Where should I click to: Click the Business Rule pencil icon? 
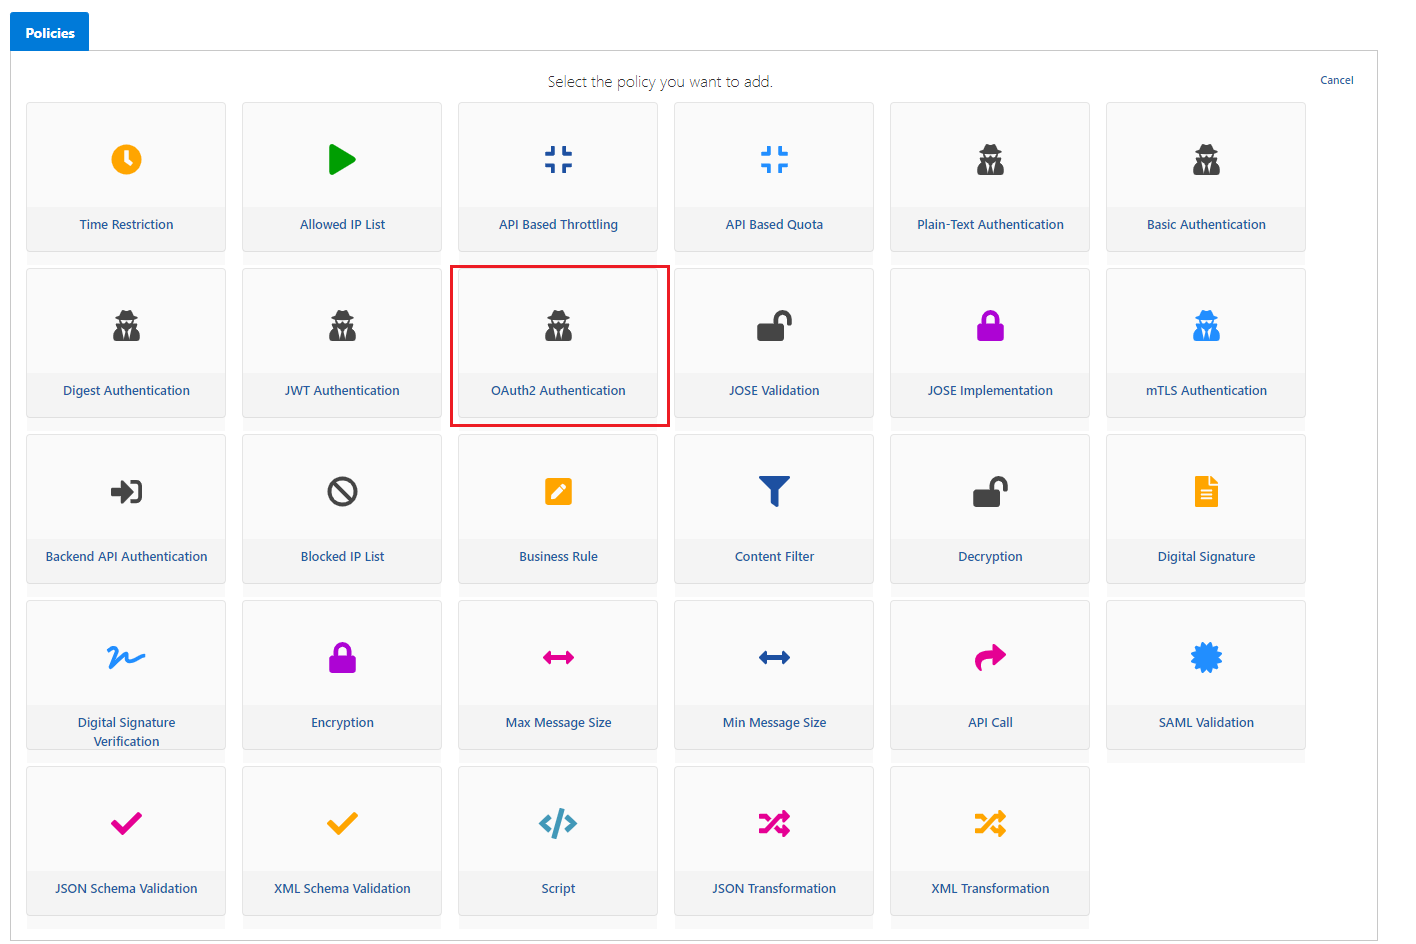pos(558,491)
